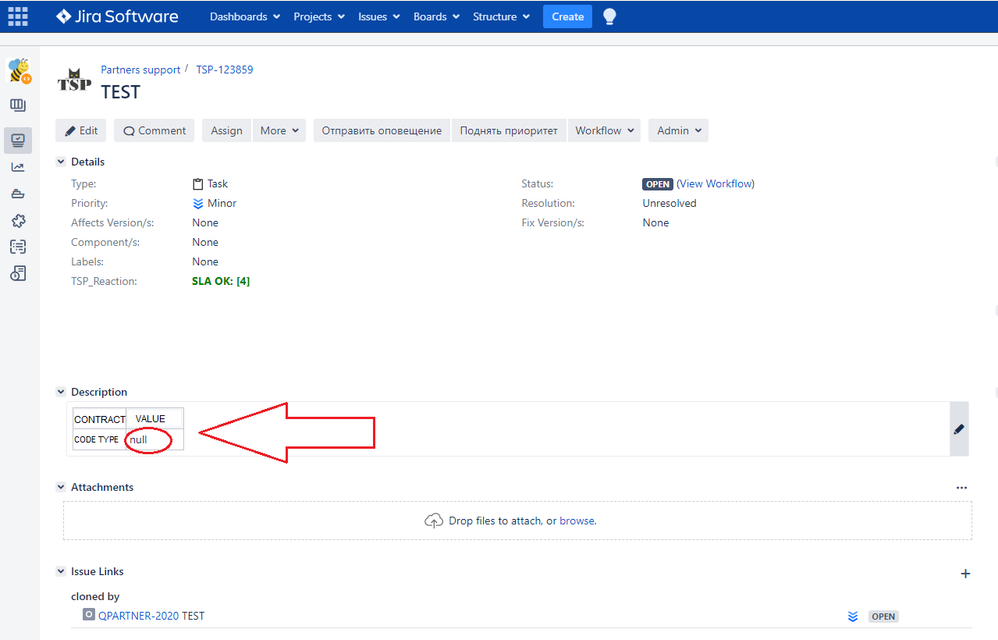Open the issues list icon in sidebar
The height and width of the screenshot is (640, 998).
click(x=18, y=247)
